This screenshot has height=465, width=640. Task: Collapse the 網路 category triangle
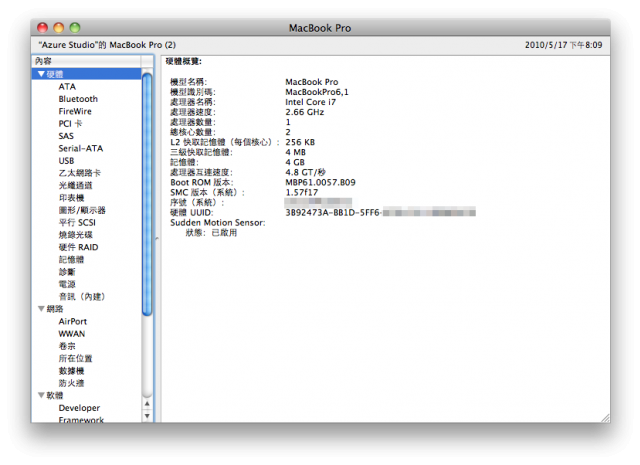coord(41,309)
